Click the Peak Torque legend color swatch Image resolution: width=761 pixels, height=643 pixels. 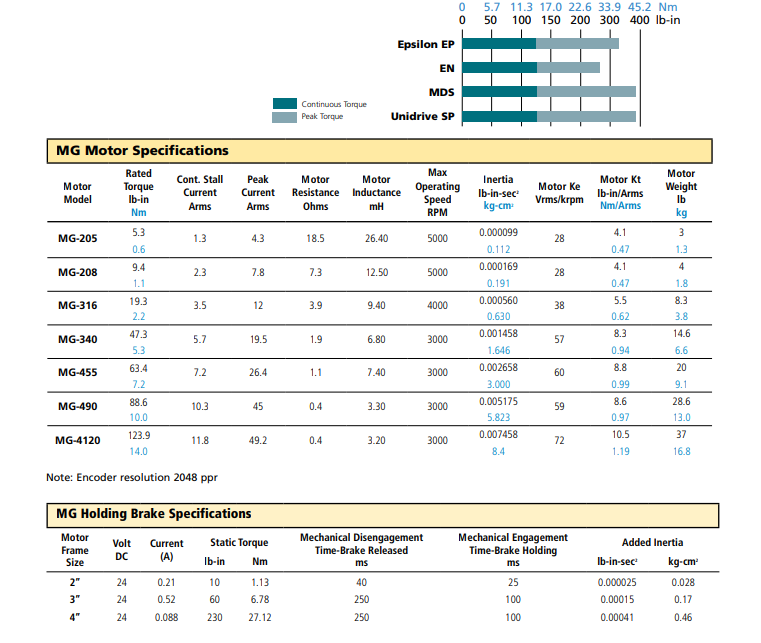[x=285, y=117]
